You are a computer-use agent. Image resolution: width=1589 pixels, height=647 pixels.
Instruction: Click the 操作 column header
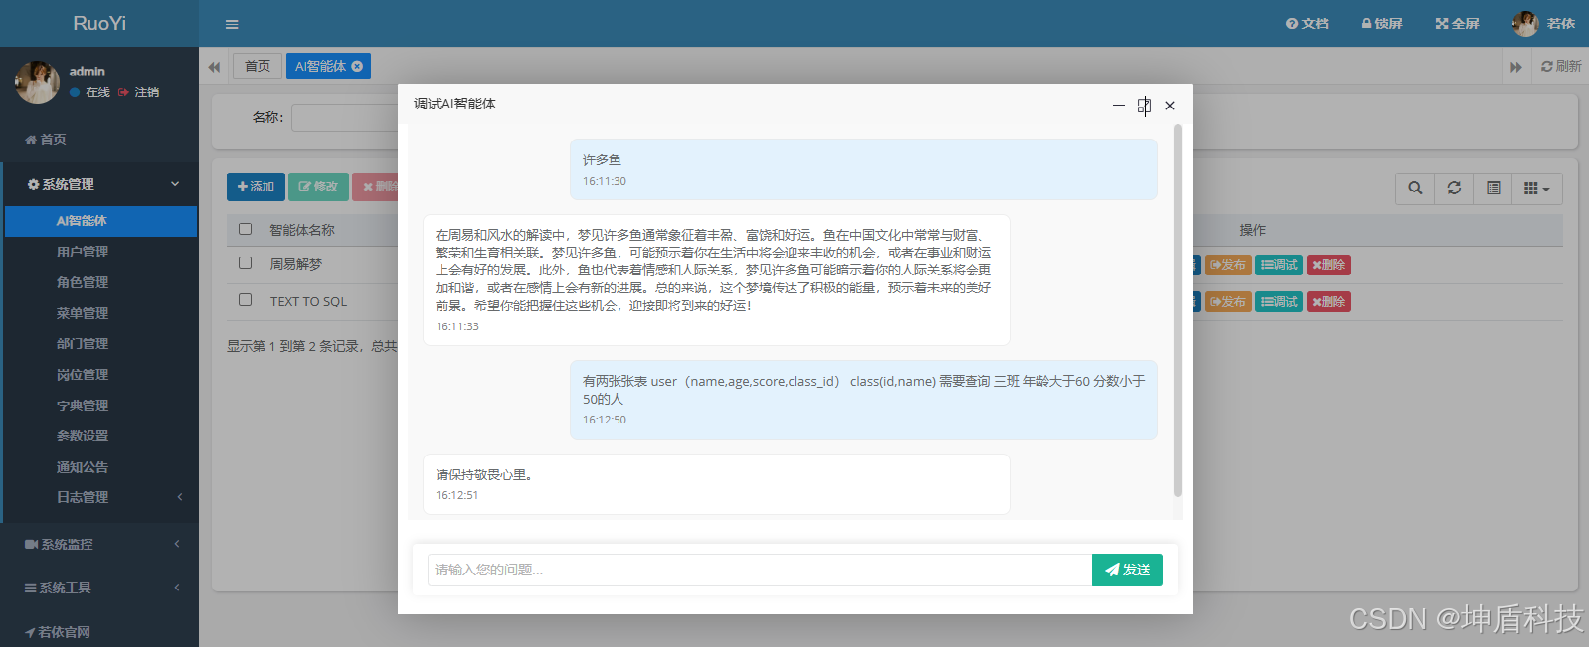1253,230
